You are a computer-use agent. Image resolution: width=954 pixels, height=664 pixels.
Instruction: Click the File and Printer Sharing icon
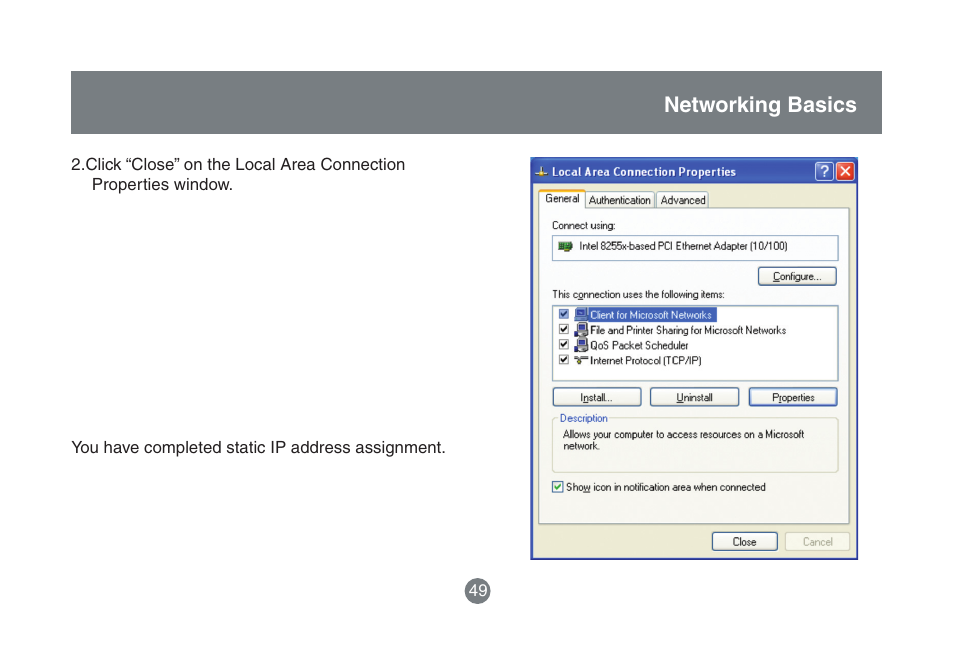pos(581,329)
